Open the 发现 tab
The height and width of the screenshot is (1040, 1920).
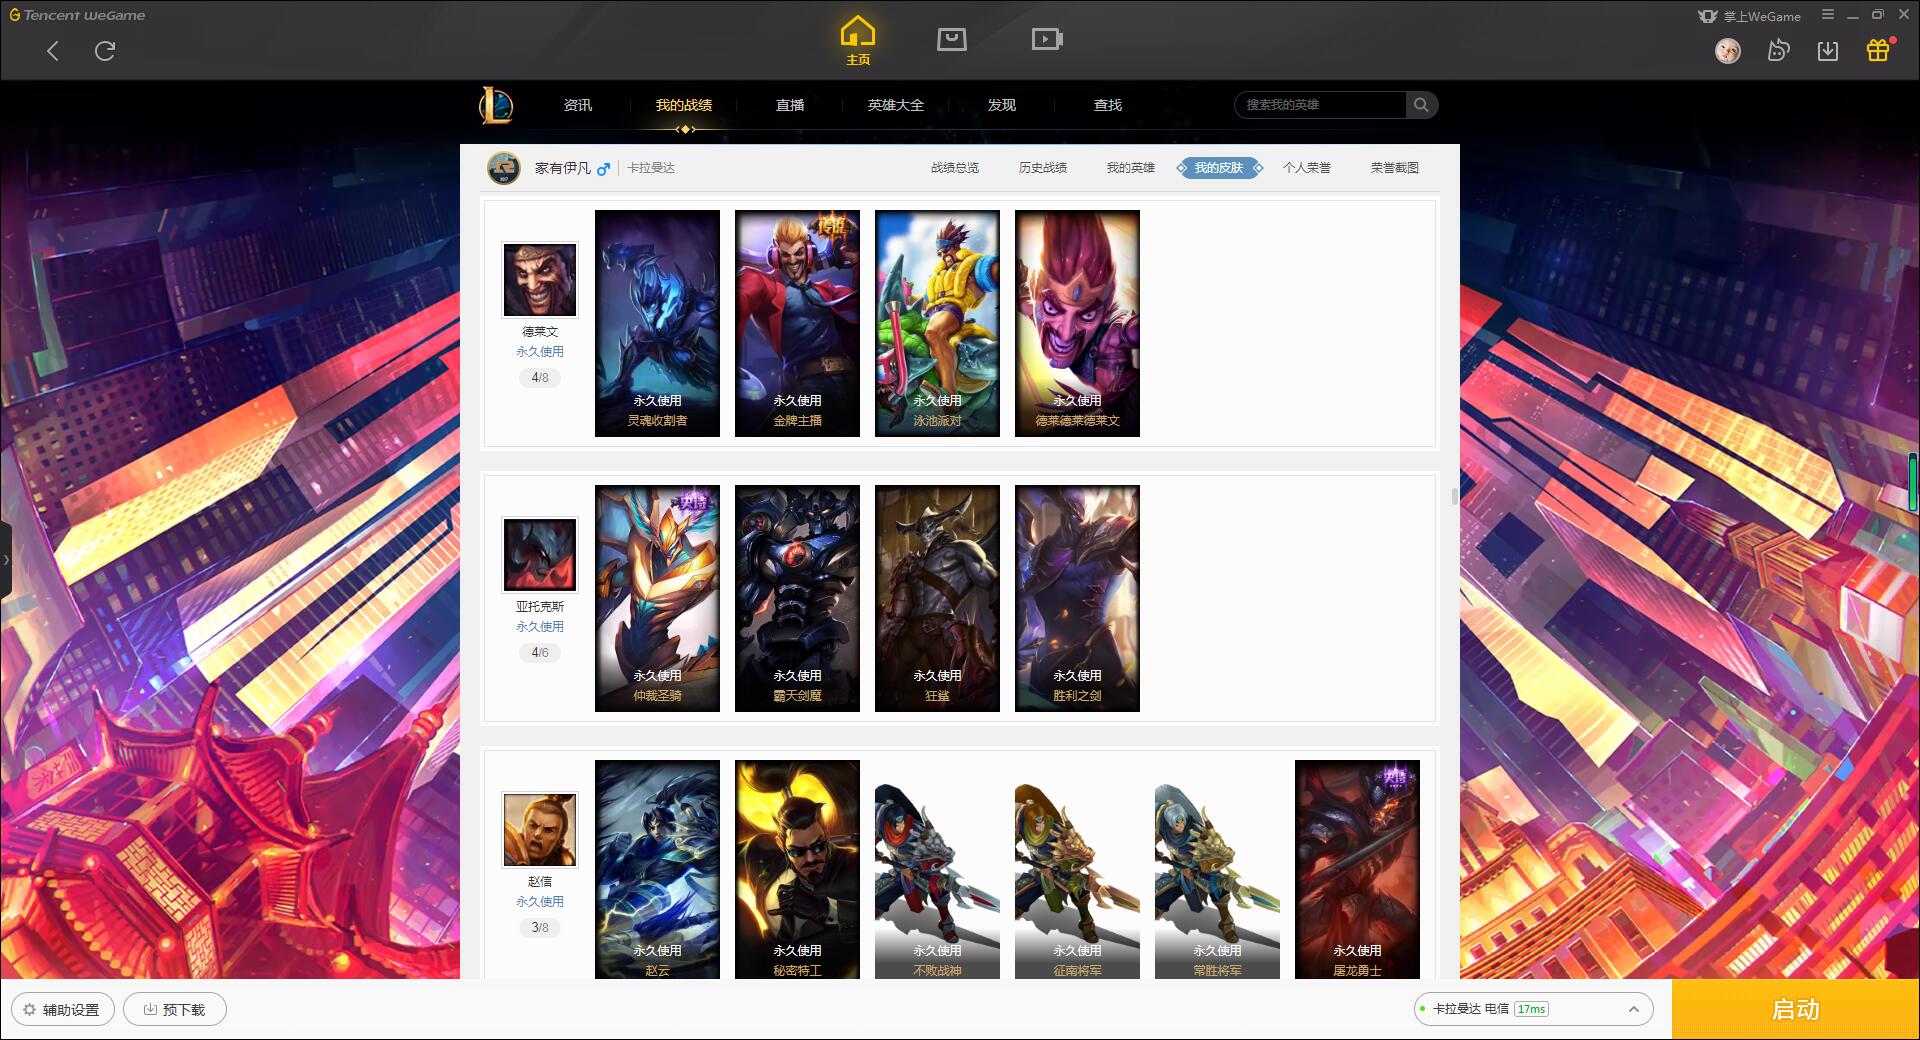point(1002,105)
